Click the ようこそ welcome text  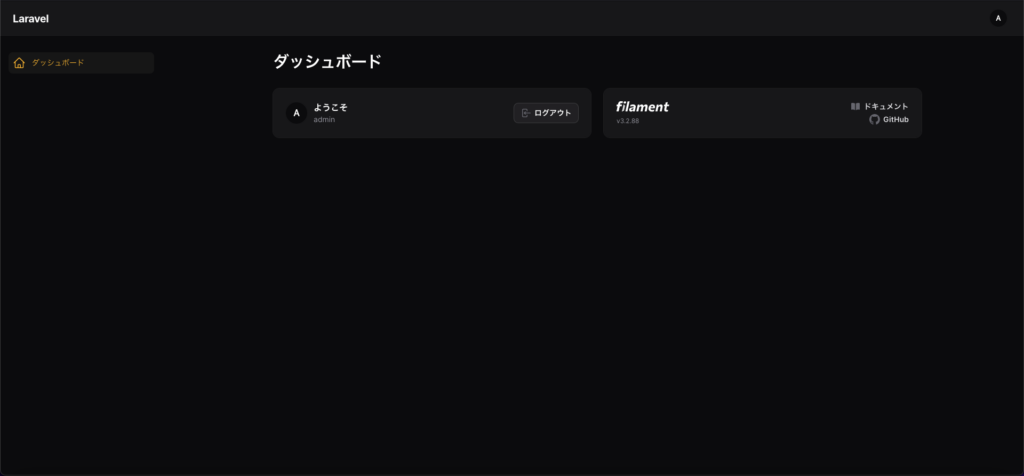(330, 108)
